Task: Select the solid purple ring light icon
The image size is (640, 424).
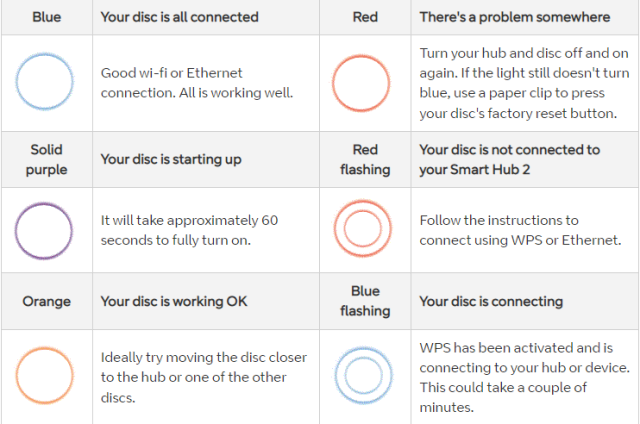Action: pyautogui.click(x=44, y=231)
